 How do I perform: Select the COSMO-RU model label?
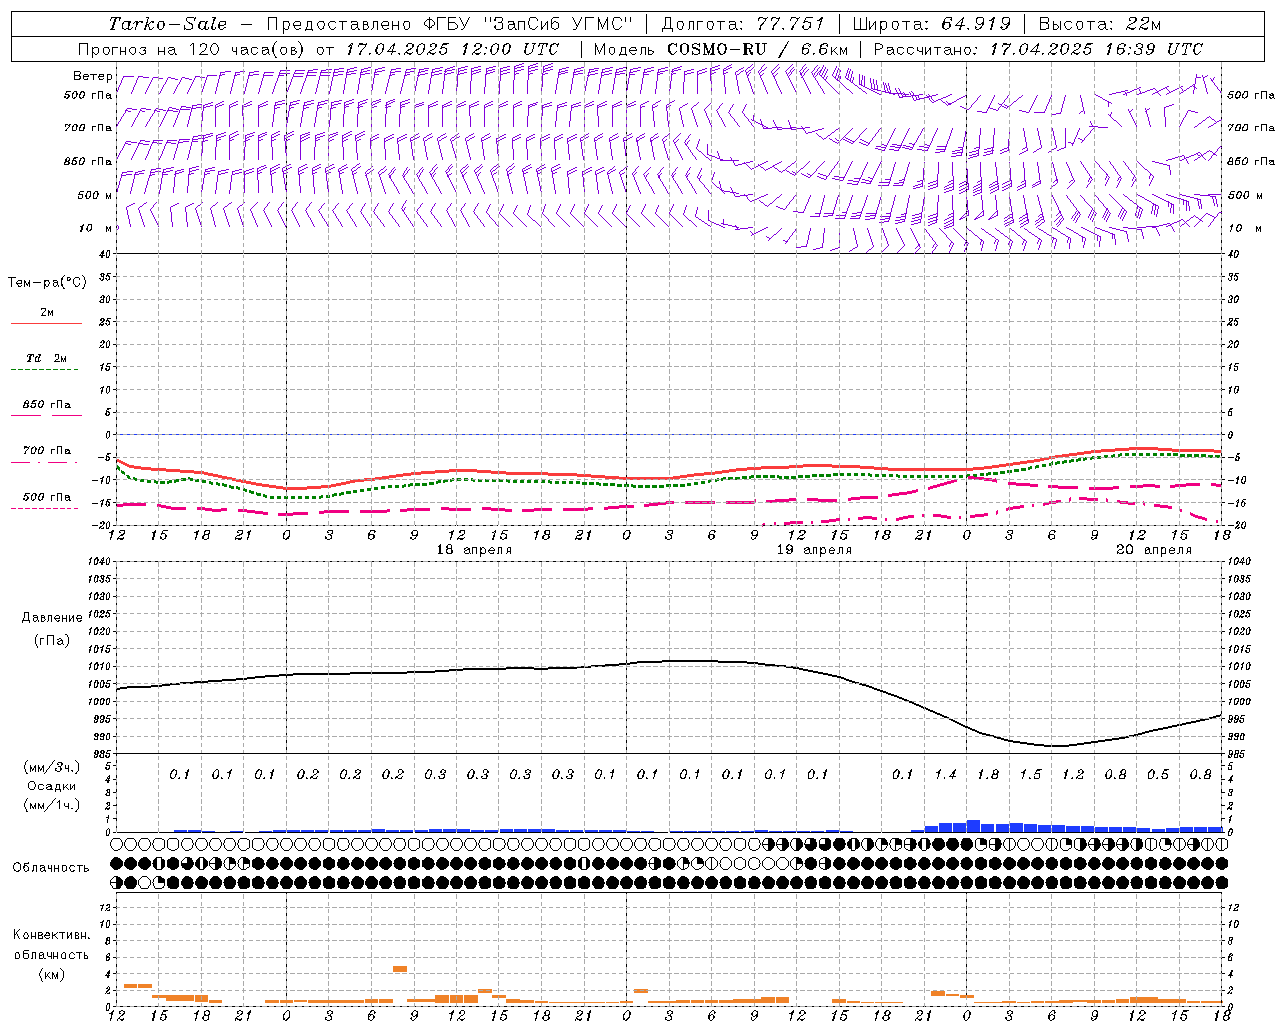coord(717,49)
